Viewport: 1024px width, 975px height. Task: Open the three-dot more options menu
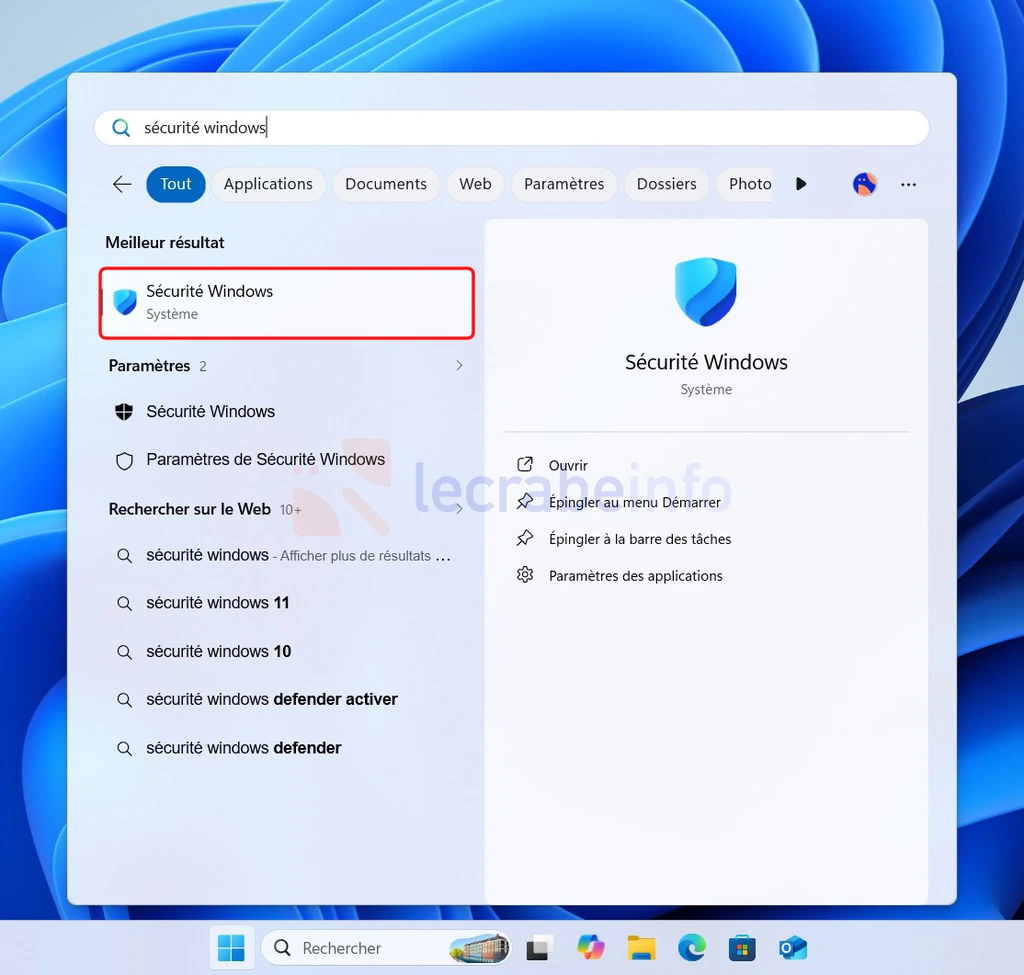[x=908, y=184]
